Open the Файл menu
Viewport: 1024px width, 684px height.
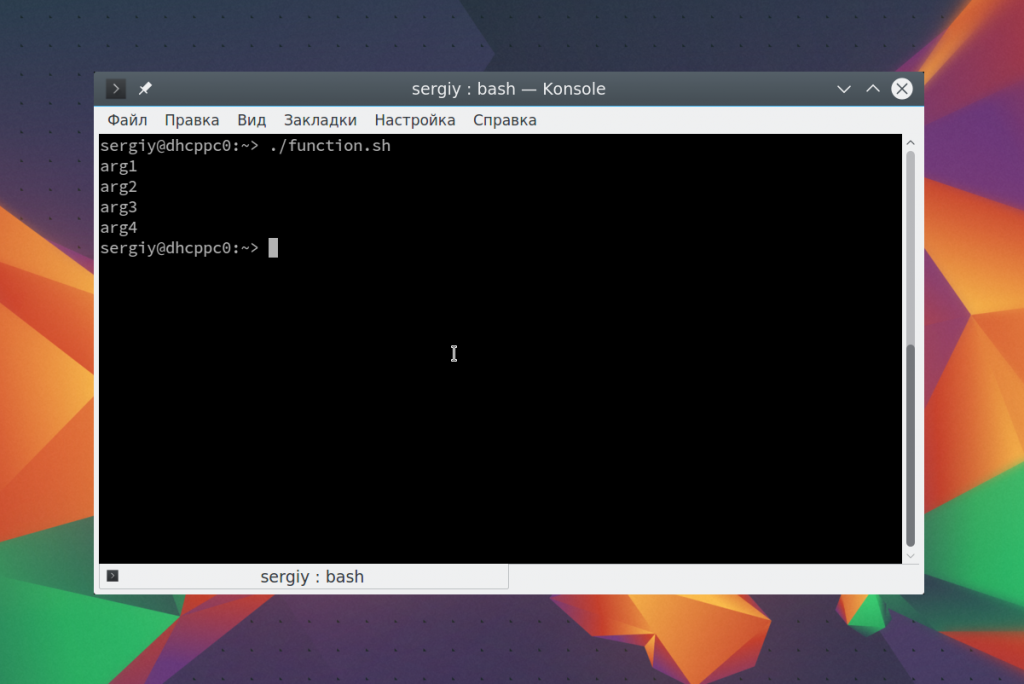(x=127, y=120)
